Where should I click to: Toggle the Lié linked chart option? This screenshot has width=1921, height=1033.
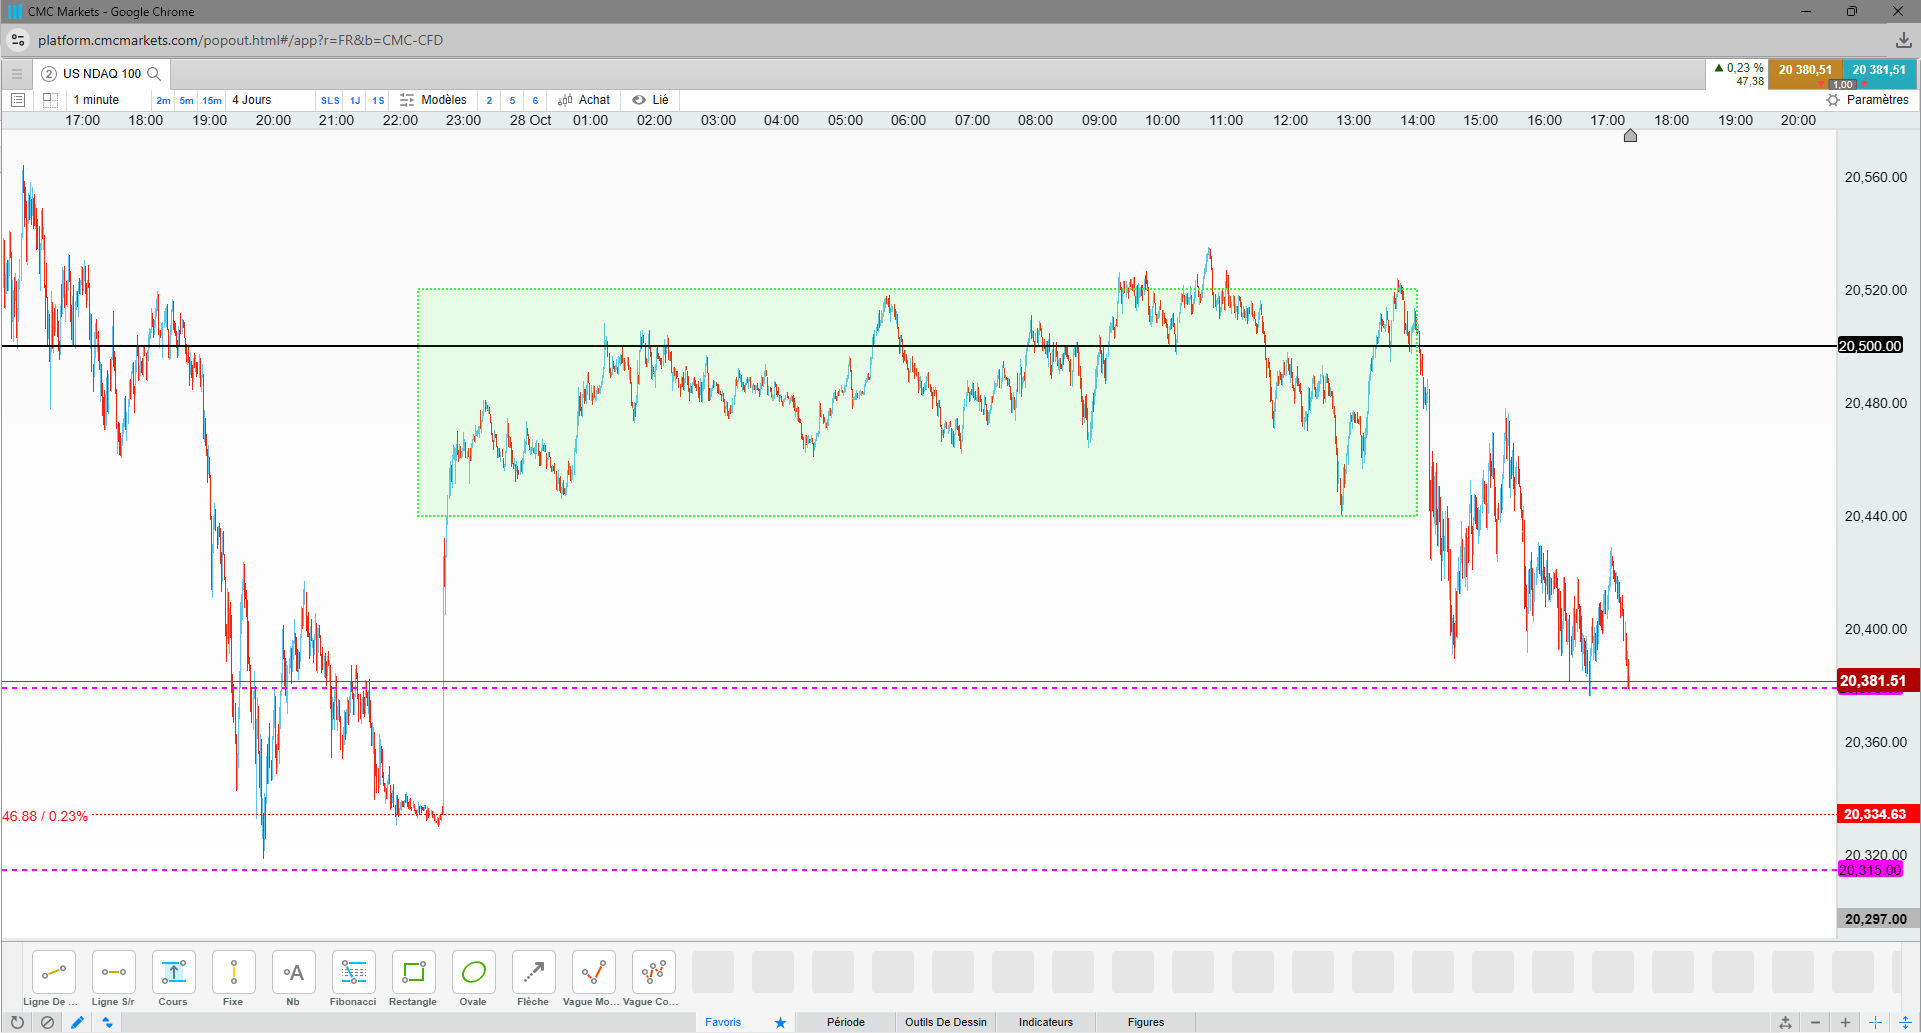650,100
